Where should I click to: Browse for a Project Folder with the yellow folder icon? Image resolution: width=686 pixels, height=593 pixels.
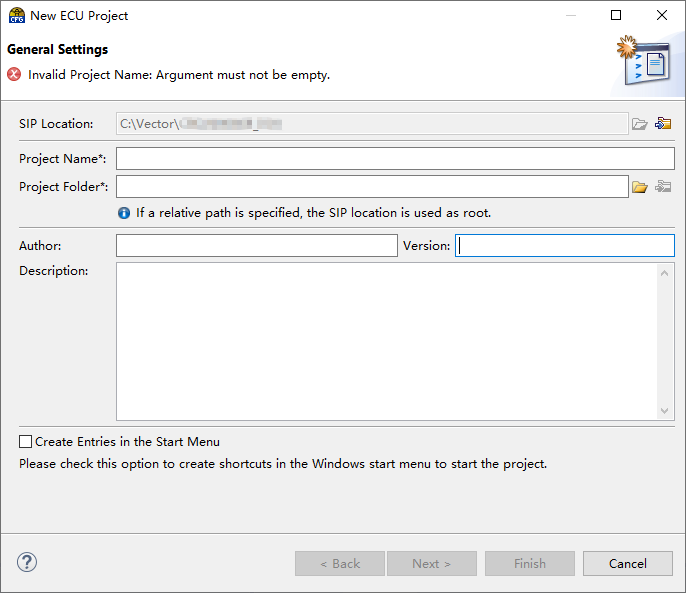point(640,187)
